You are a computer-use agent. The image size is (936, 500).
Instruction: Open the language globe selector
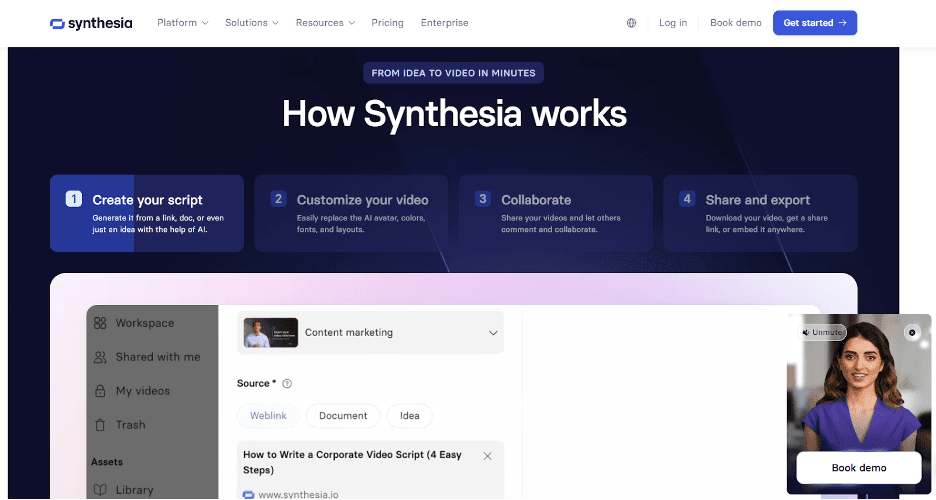(632, 23)
